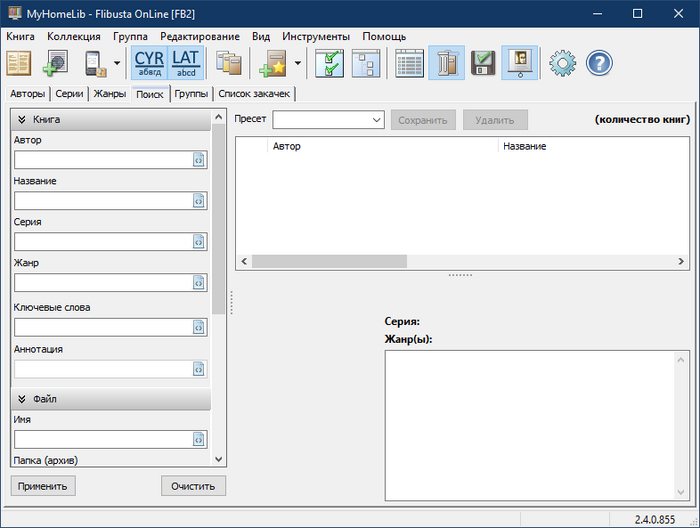This screenshot has height=528, width=700.
Task: Click the Сохранить preset button
Action: point(423,120)
